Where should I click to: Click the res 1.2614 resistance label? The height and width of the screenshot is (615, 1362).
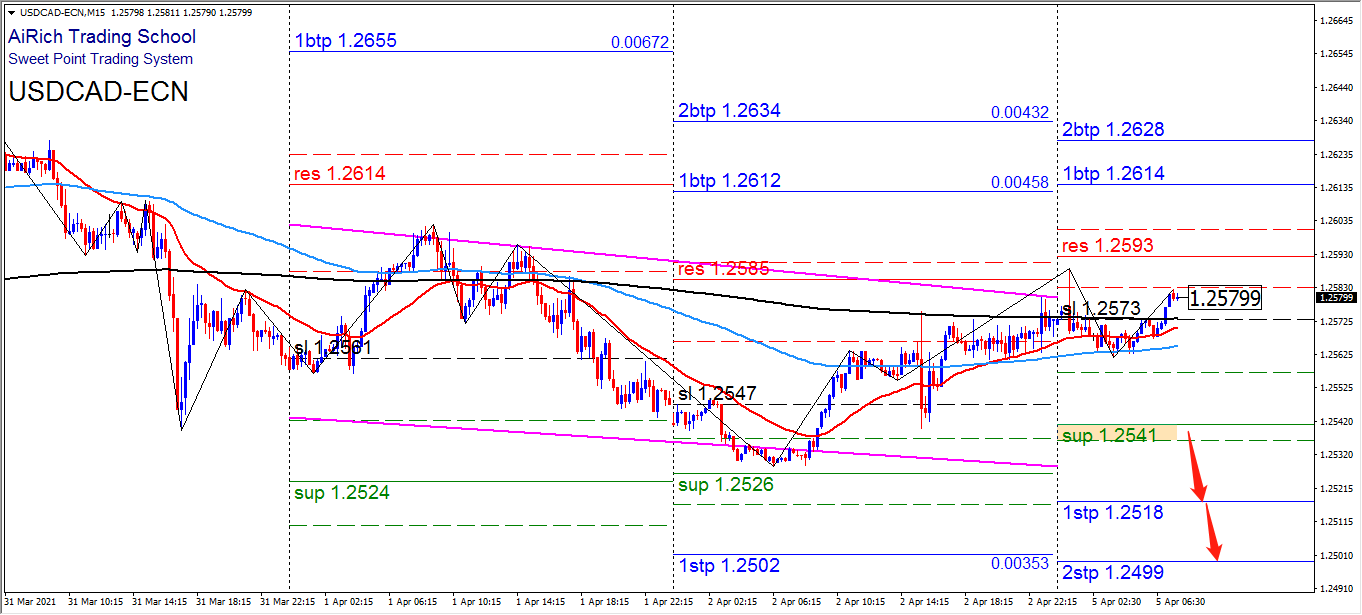point(340,174)
